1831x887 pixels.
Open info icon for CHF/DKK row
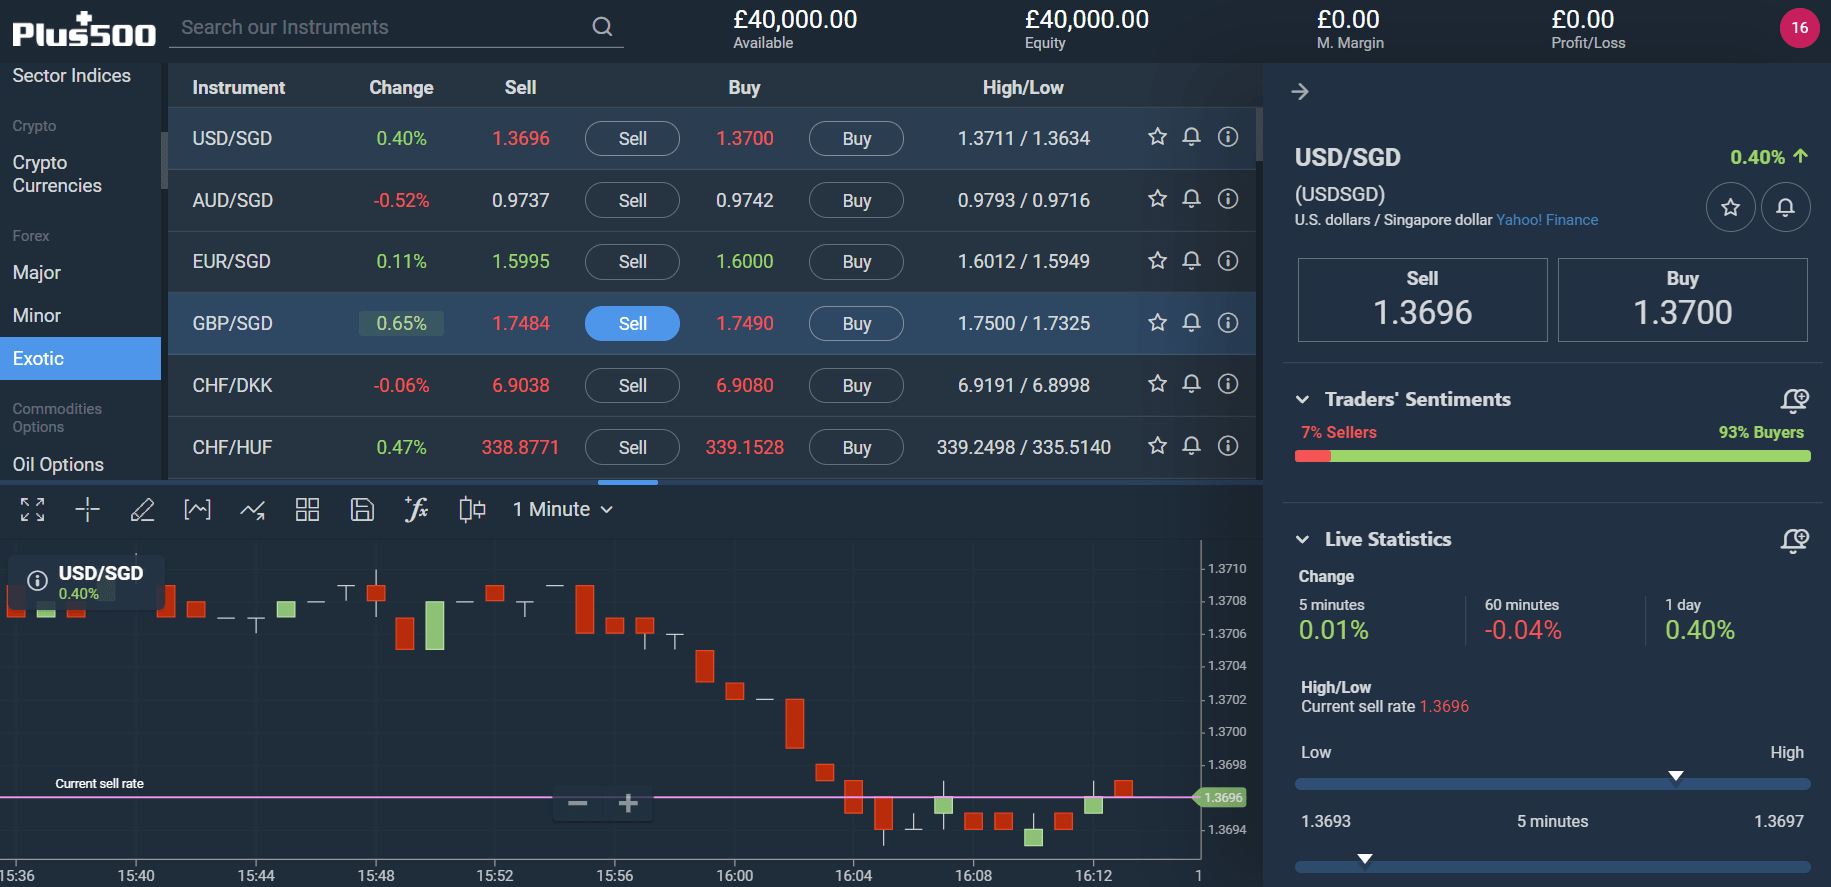1228,384
